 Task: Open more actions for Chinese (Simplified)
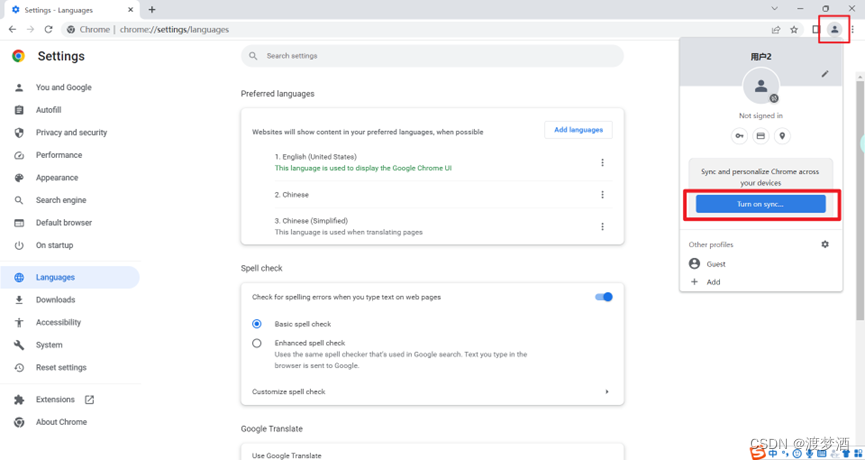pos(602,227)
